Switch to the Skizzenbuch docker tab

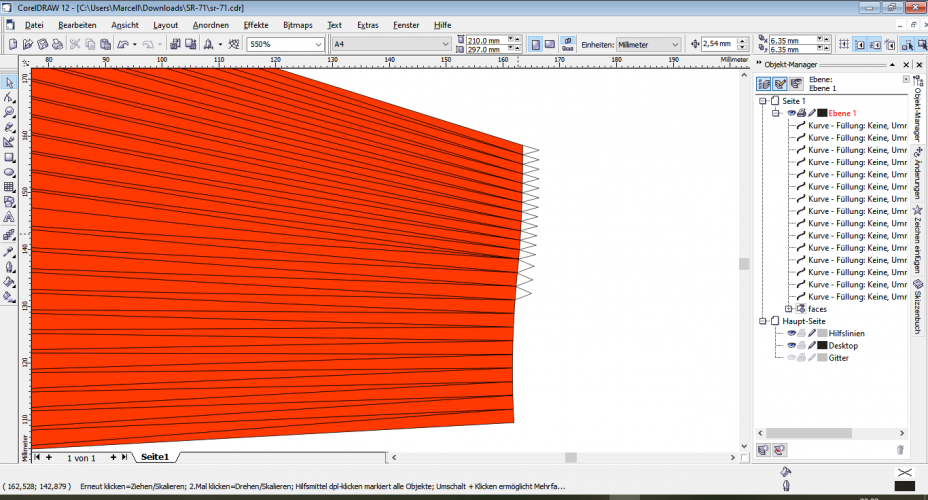[x=918, y=307]
